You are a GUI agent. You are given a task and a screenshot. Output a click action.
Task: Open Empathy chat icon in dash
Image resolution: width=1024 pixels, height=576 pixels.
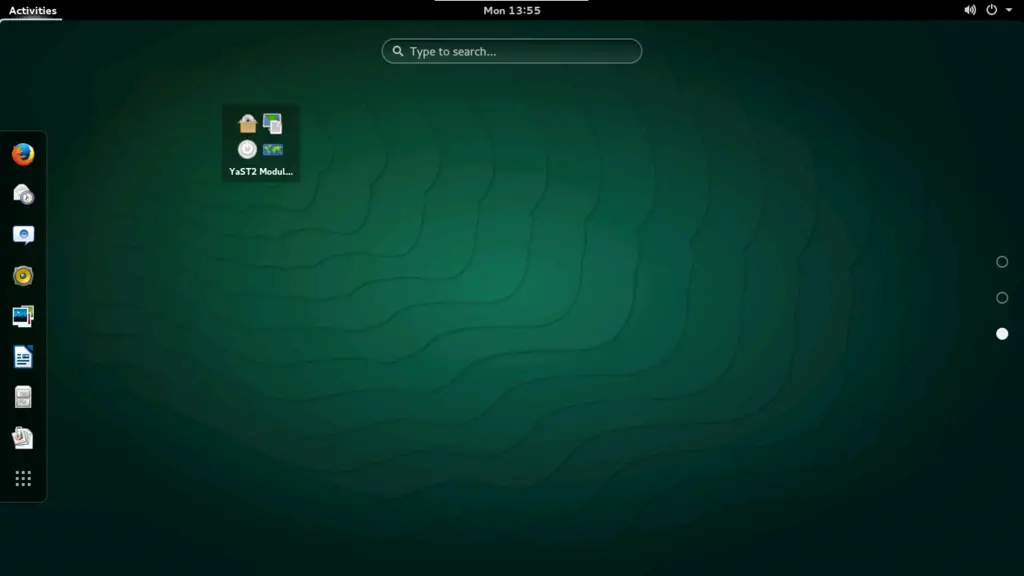(x=23, y=235)
